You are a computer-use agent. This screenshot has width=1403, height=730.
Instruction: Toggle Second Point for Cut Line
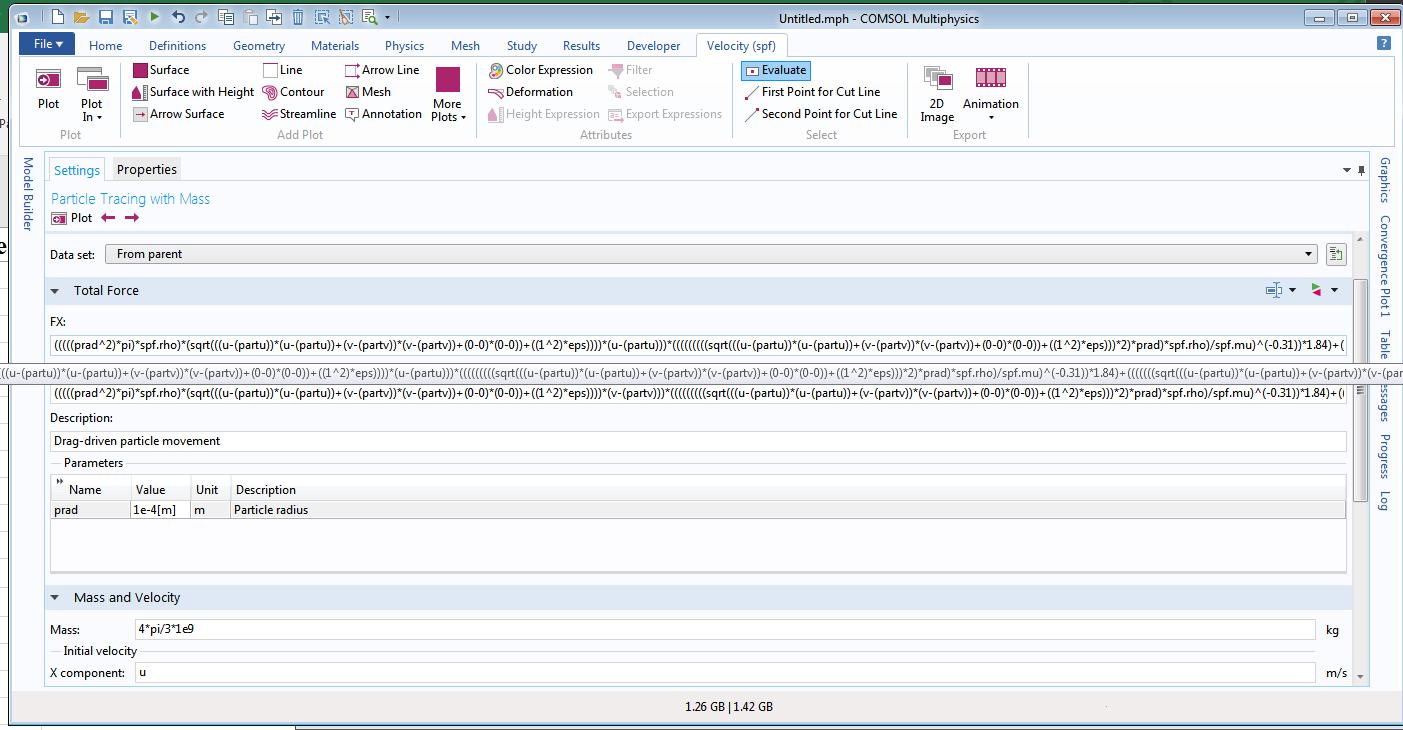point(820,114)
